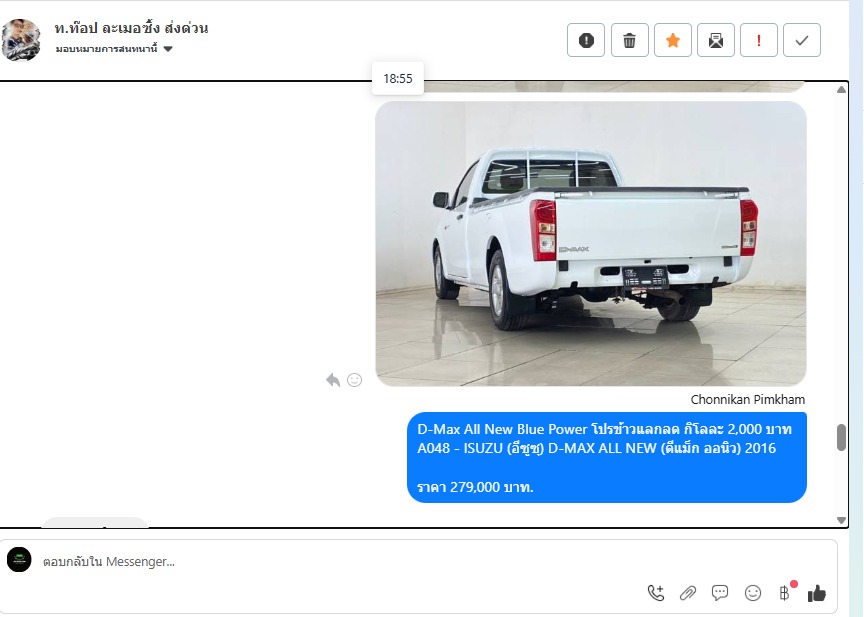This screenshot has width=864, height=617.
Task: Click sender name Chonnikan Pimkham
Action: click(x=748, y=399)
